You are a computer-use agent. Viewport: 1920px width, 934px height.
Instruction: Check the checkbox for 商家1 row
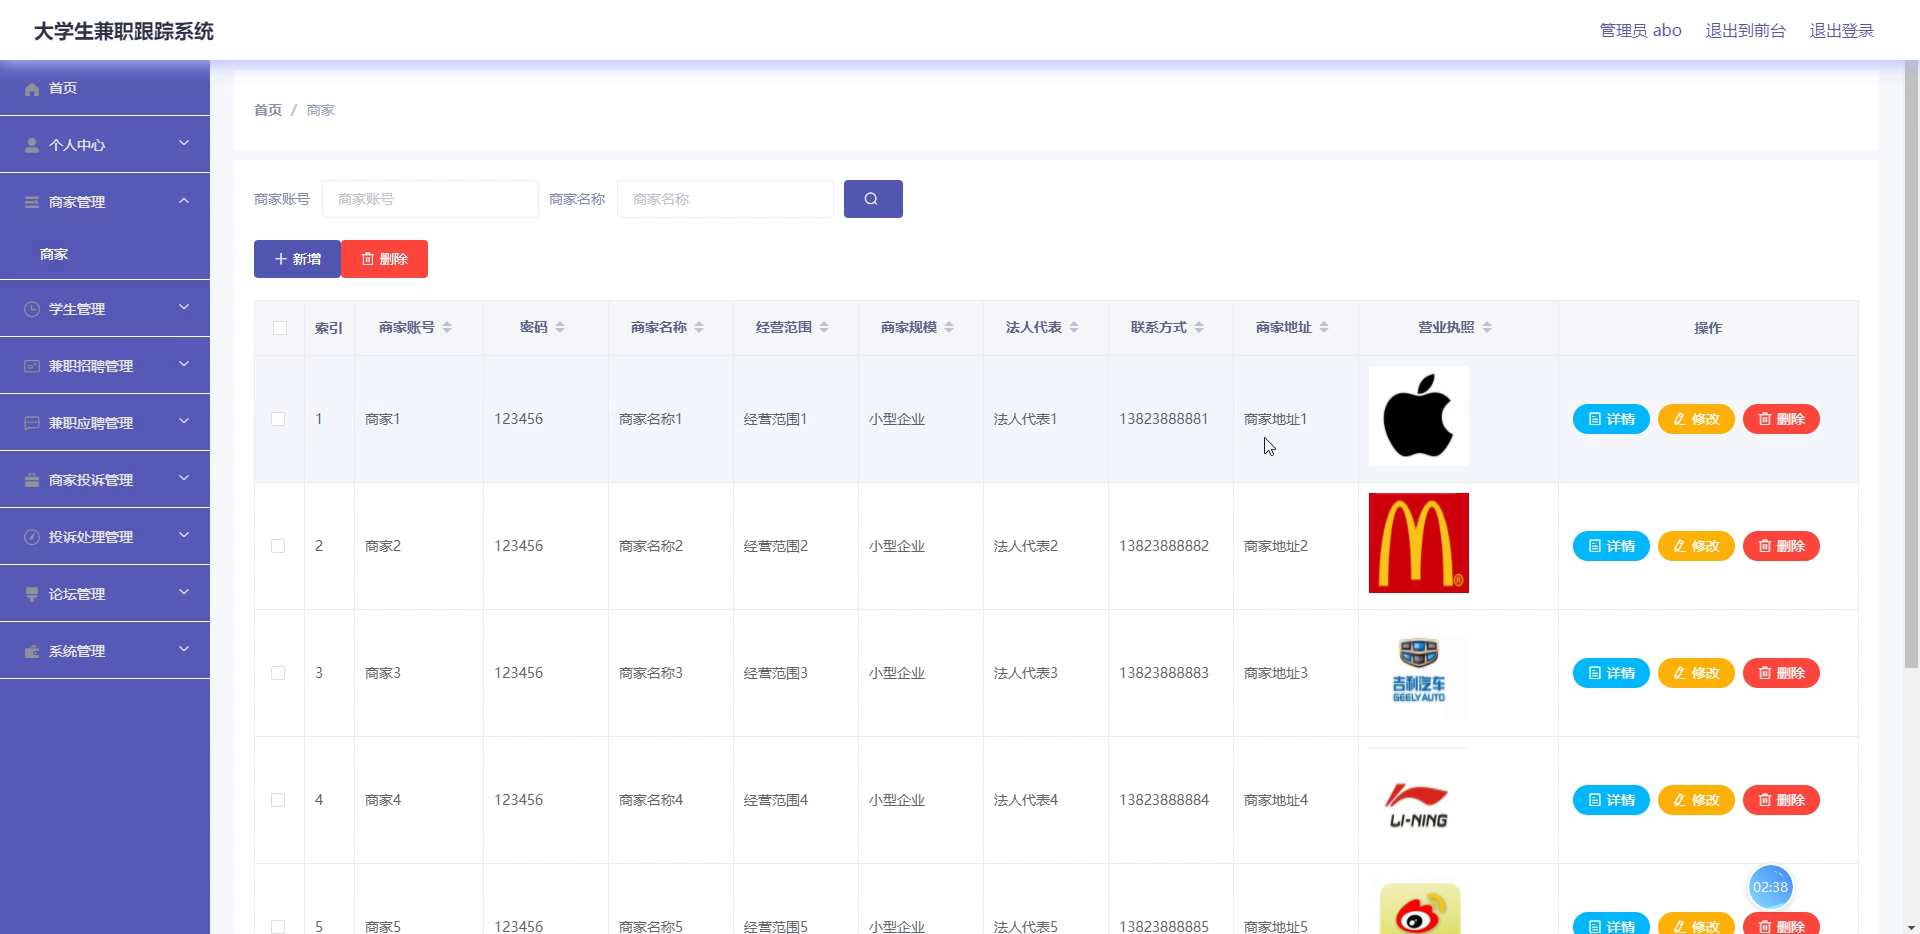[x=278, y=419]
